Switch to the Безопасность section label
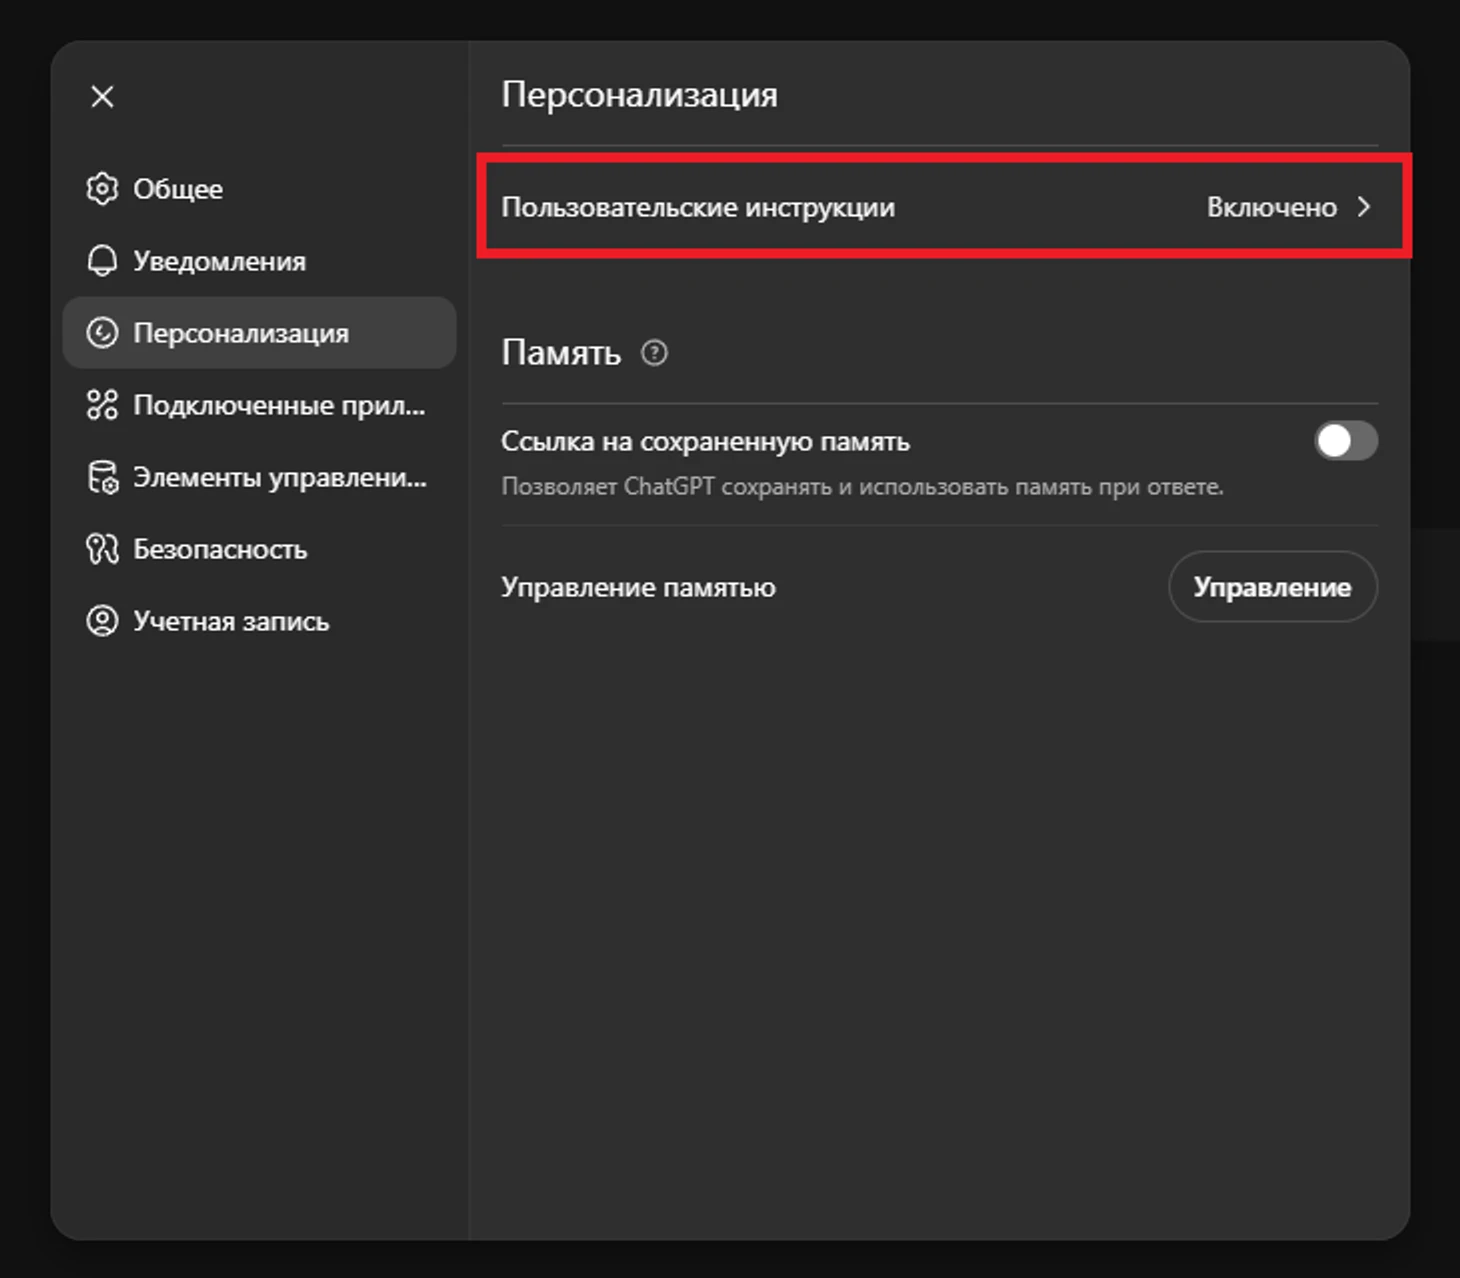 pos(220,549)
